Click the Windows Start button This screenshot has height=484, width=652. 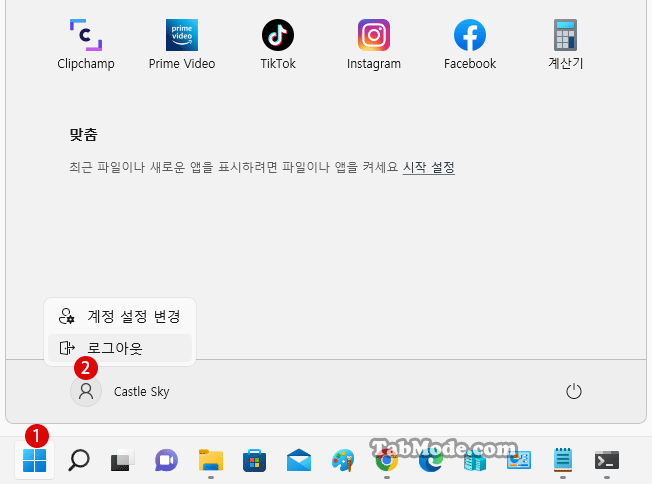(35, 460)
